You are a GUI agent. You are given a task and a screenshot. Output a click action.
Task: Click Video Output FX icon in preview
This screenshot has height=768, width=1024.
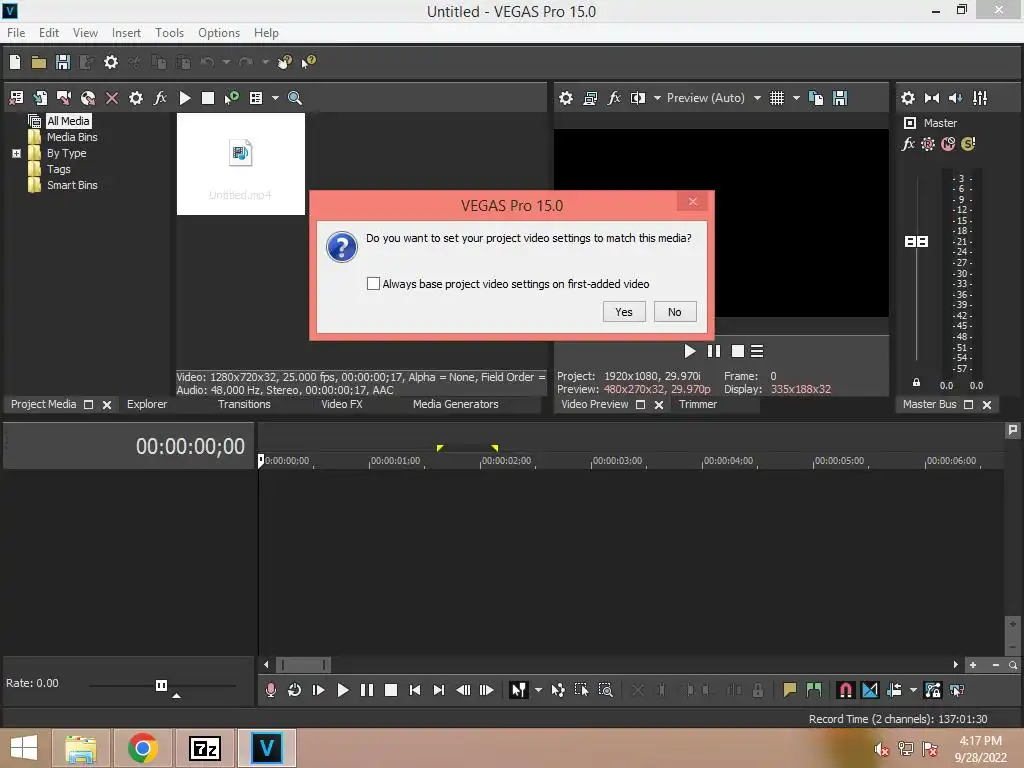(614, 98)
